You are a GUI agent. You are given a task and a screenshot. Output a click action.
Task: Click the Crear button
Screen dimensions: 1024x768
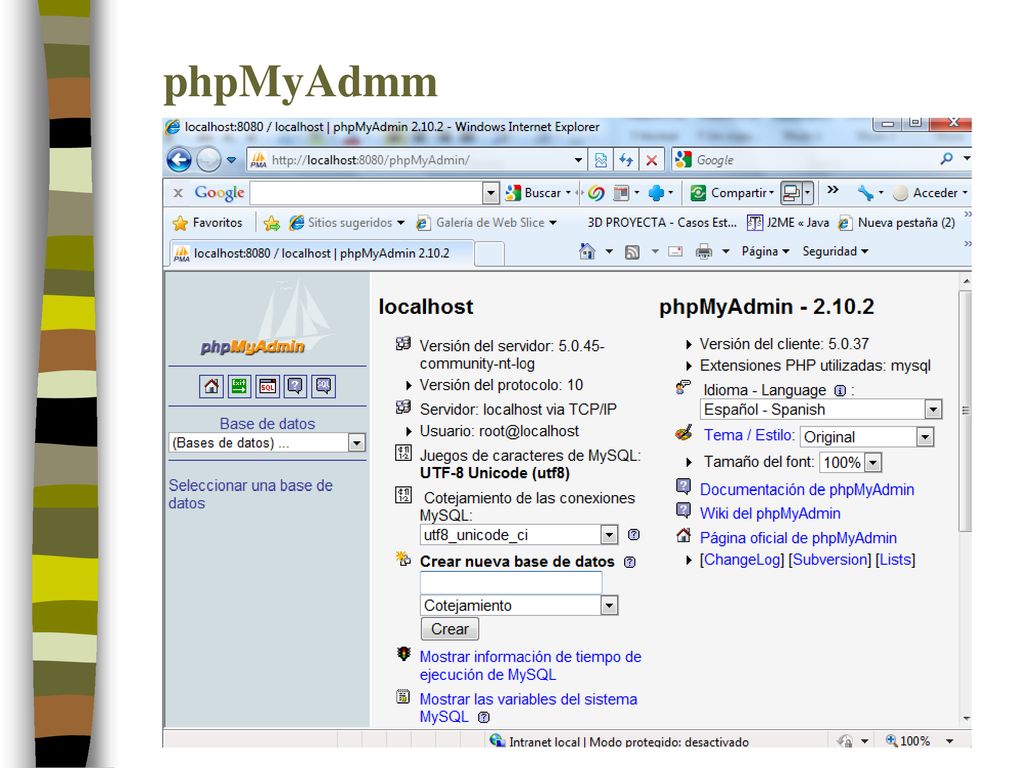point(449,629)
